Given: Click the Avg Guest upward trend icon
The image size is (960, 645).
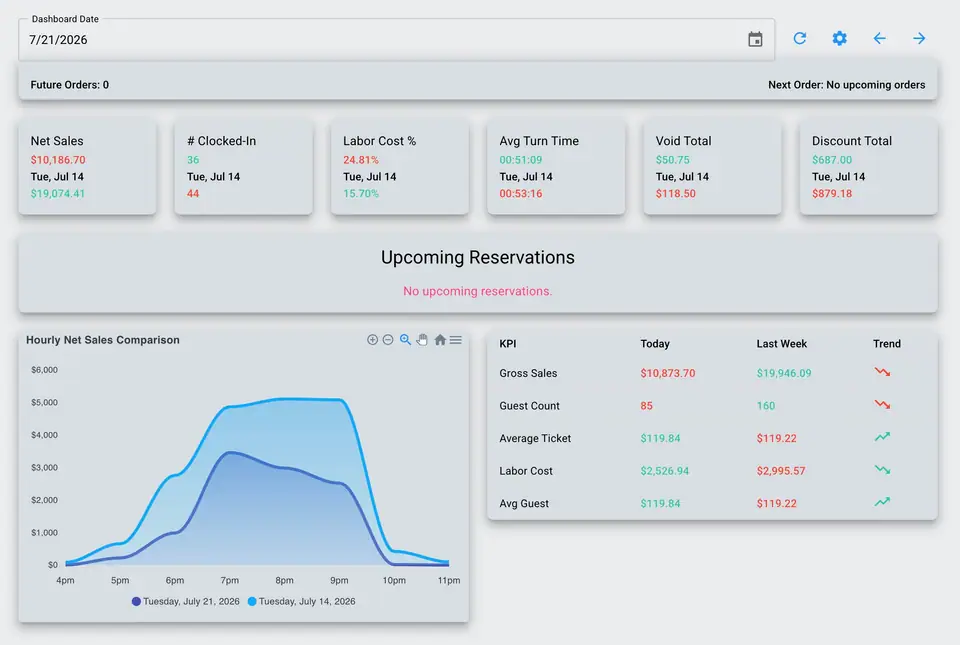Looking at the screenshot, I should [x=882, y=502].
